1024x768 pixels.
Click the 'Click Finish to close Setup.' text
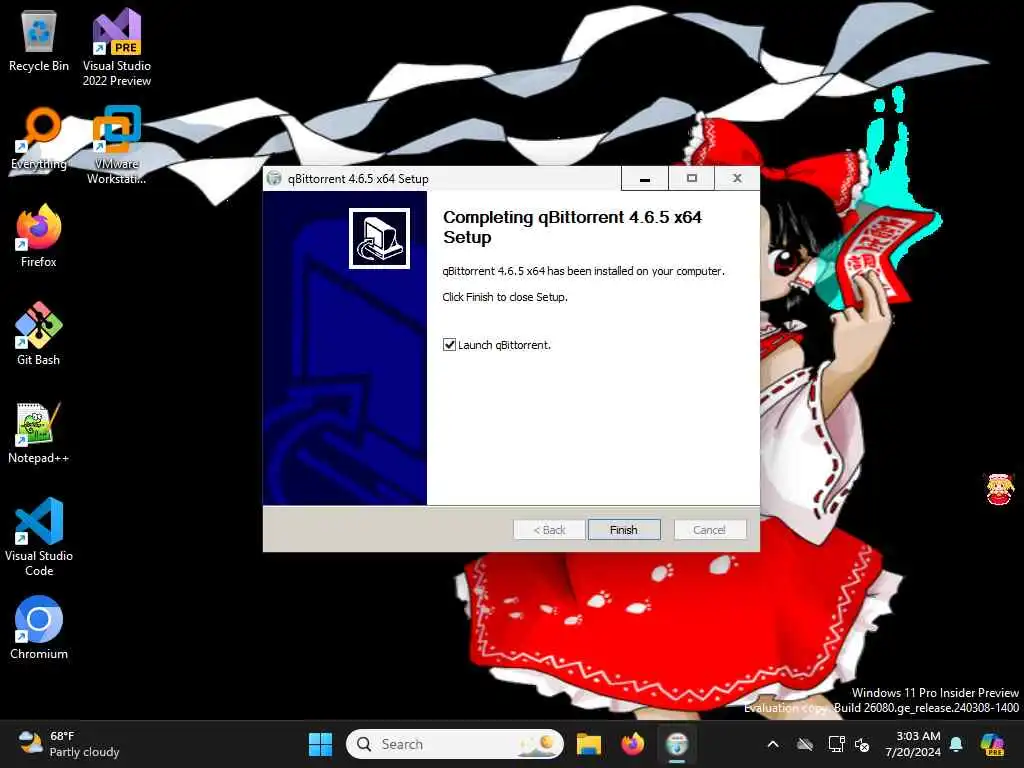click(x=505, y=297)
